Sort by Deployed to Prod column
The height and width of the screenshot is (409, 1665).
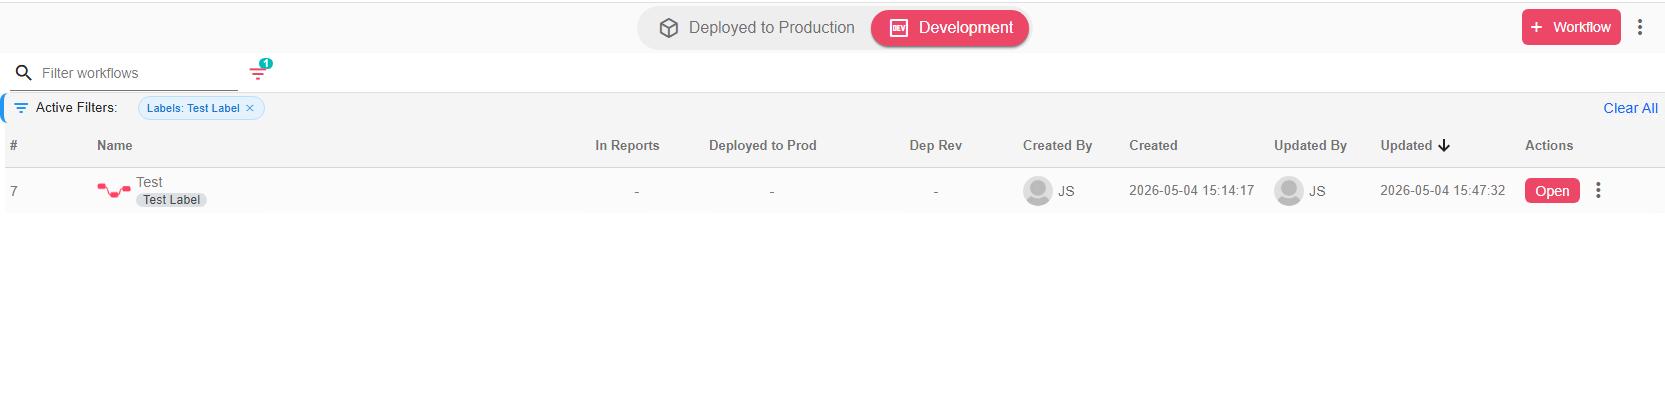click(763, 145)
